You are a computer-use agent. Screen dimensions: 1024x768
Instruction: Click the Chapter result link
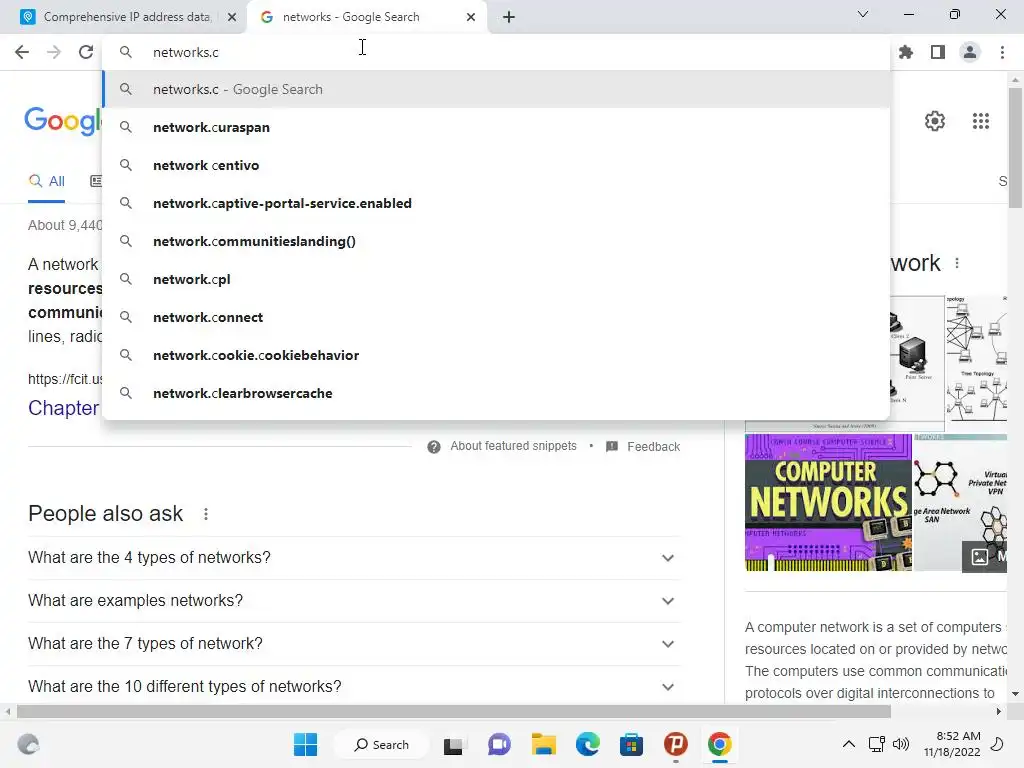click(64, 408)
